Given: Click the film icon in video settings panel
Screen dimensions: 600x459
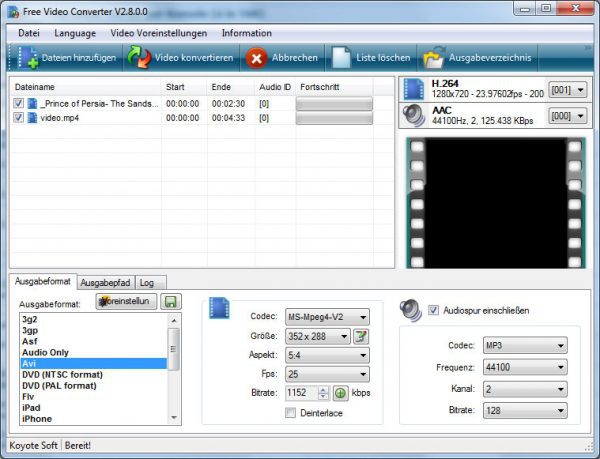Looking at the screenshot, I should click(x=219, y=308).
